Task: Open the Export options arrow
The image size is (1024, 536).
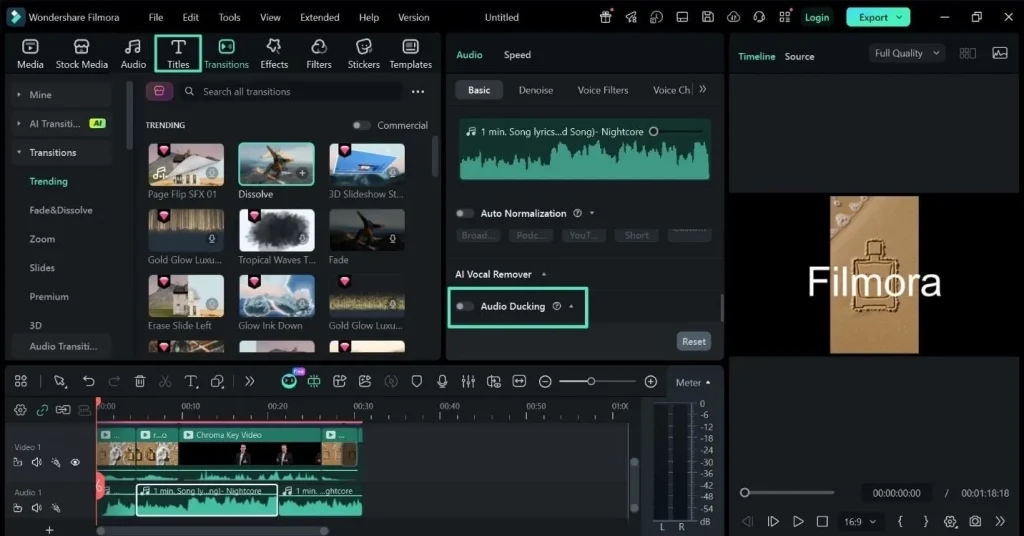Action: click(x=900, y=18)
